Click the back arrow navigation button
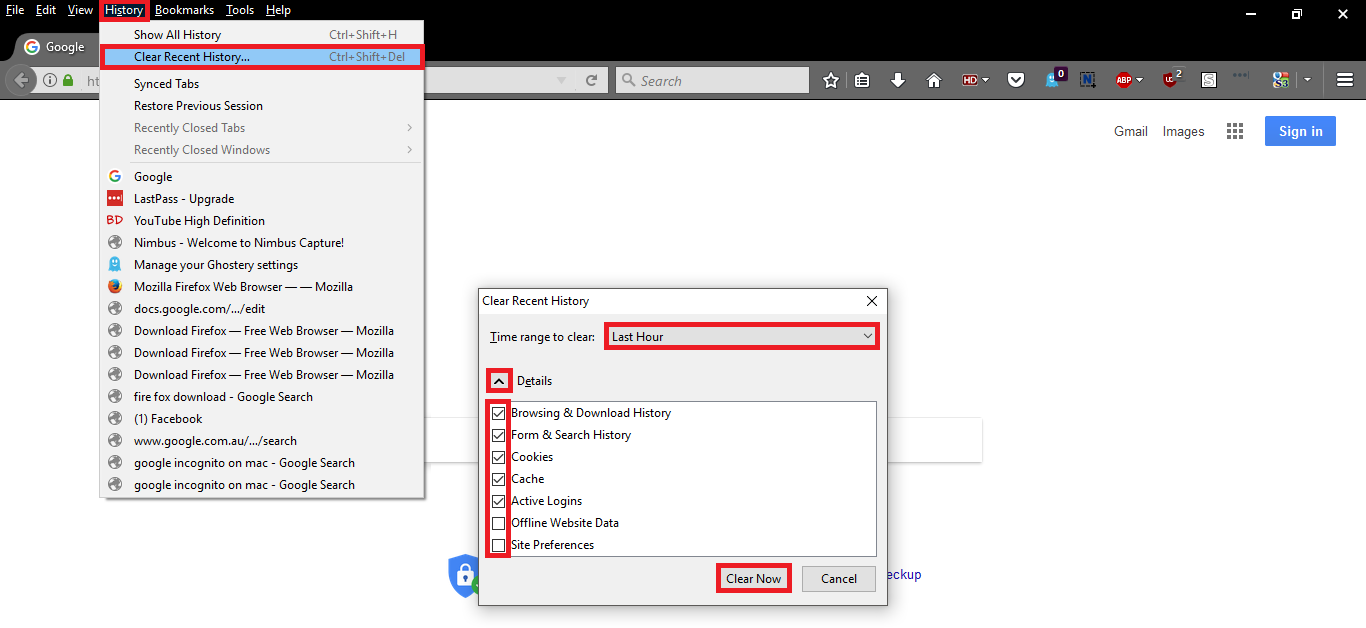 (x=21, y=80)
